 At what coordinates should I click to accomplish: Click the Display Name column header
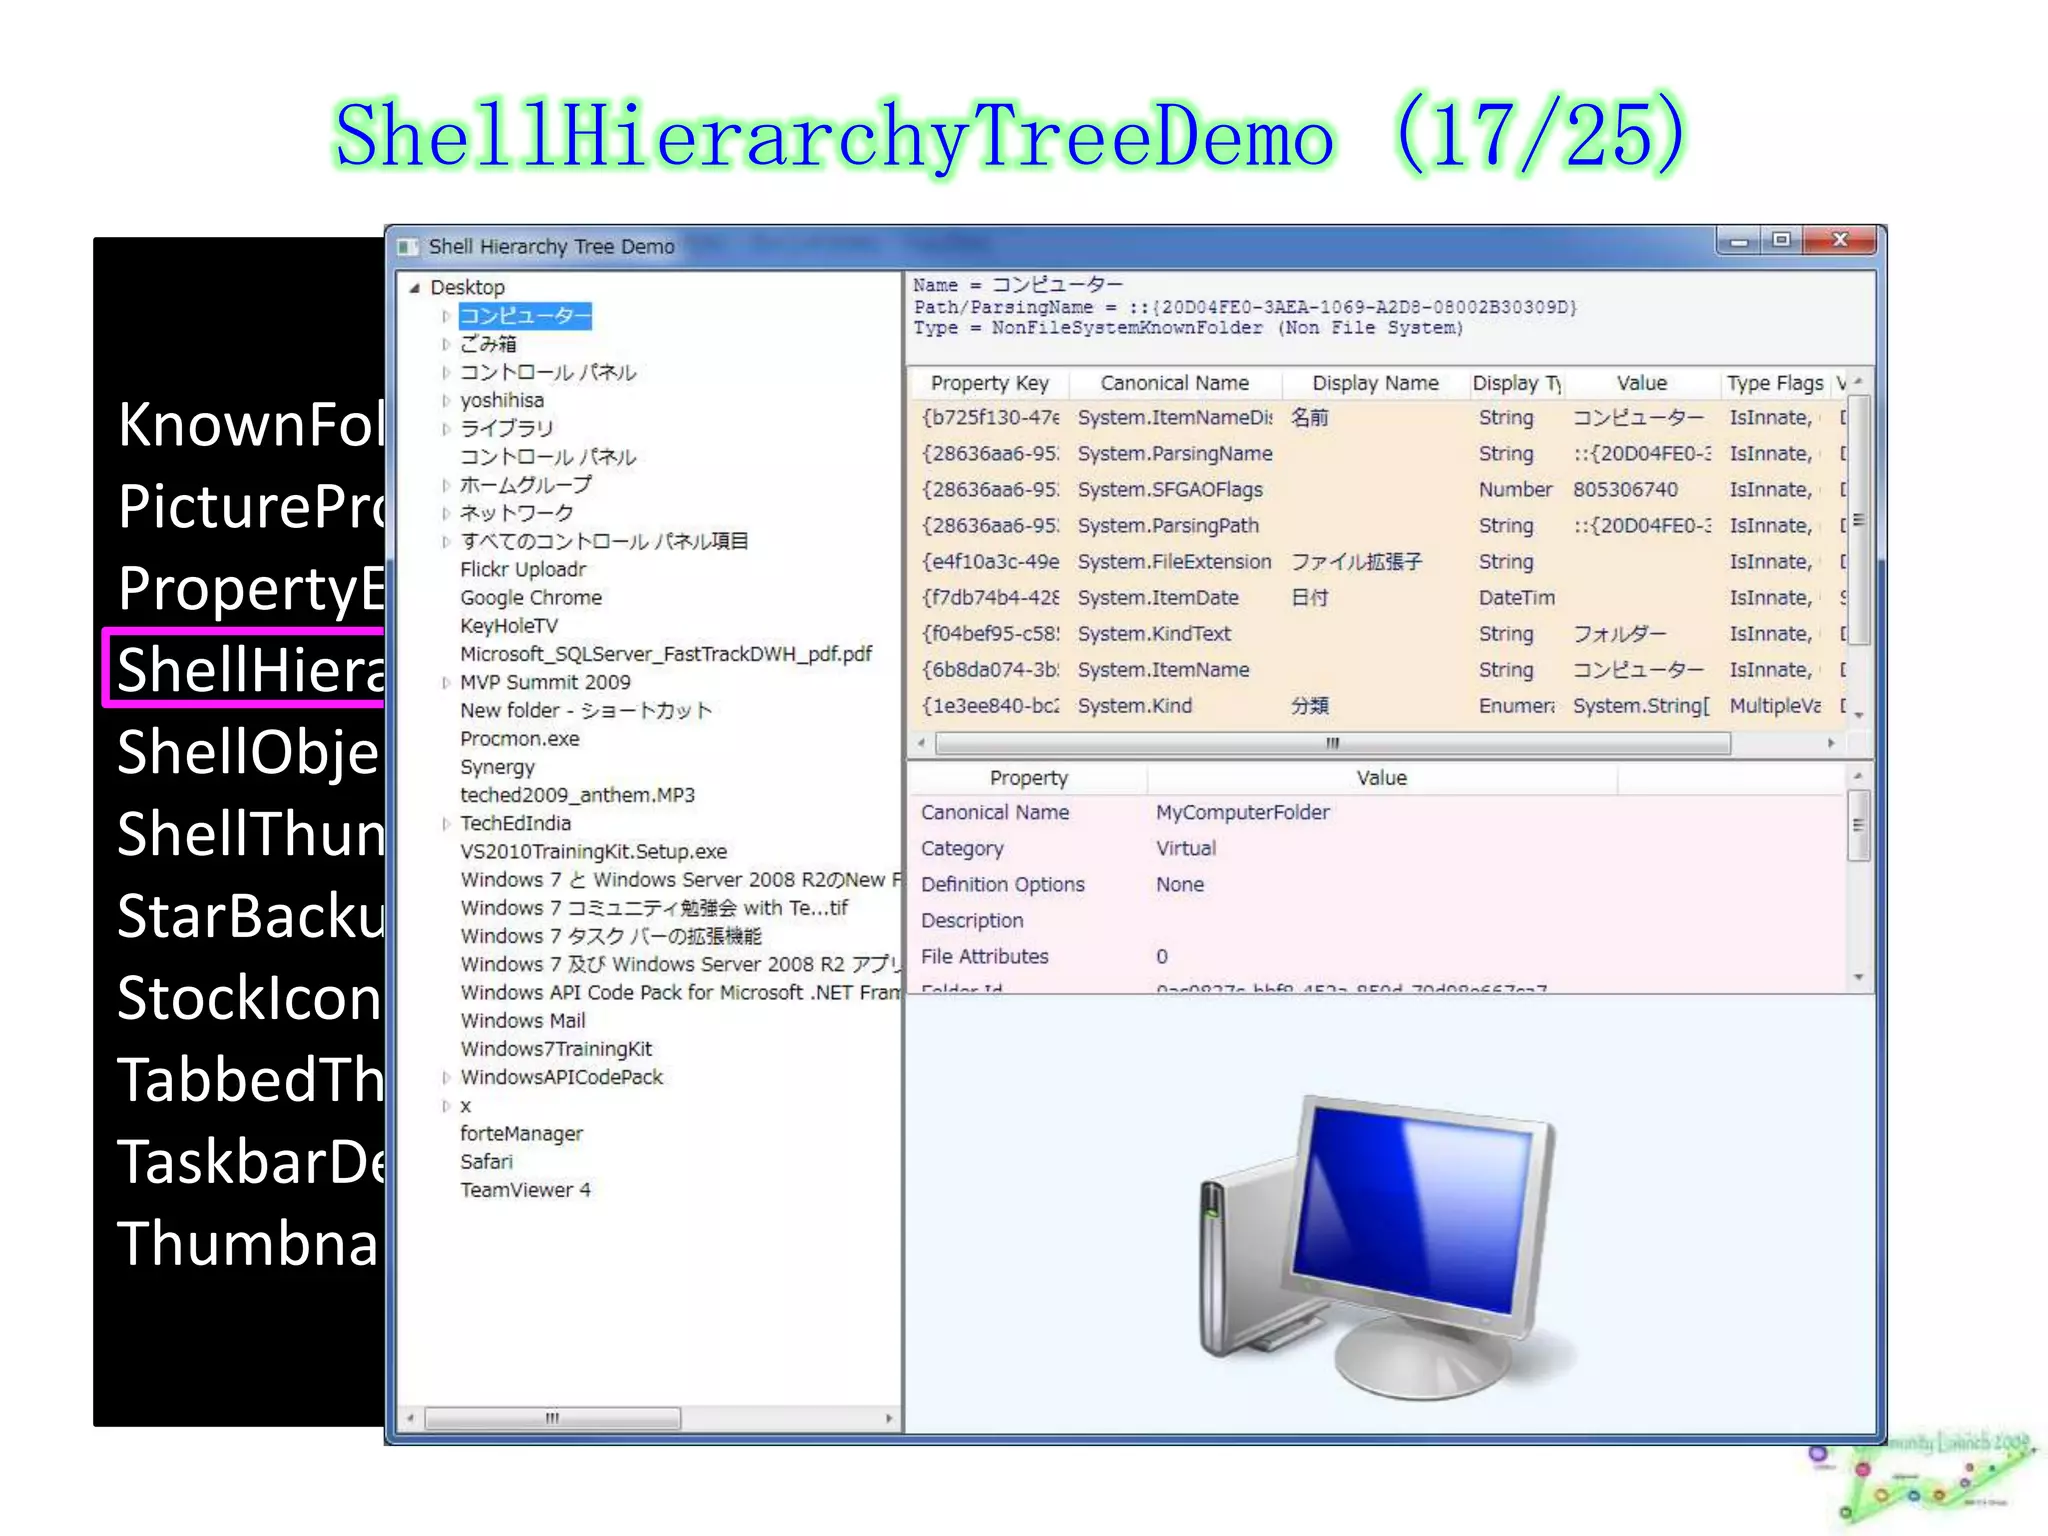pyautogui.click(x=1375, y=383)
